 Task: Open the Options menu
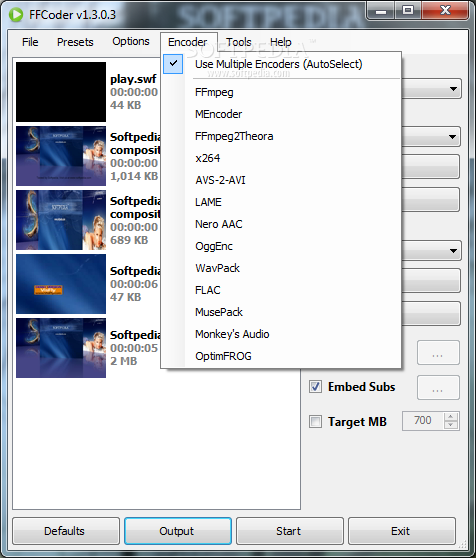coord(131,41)
